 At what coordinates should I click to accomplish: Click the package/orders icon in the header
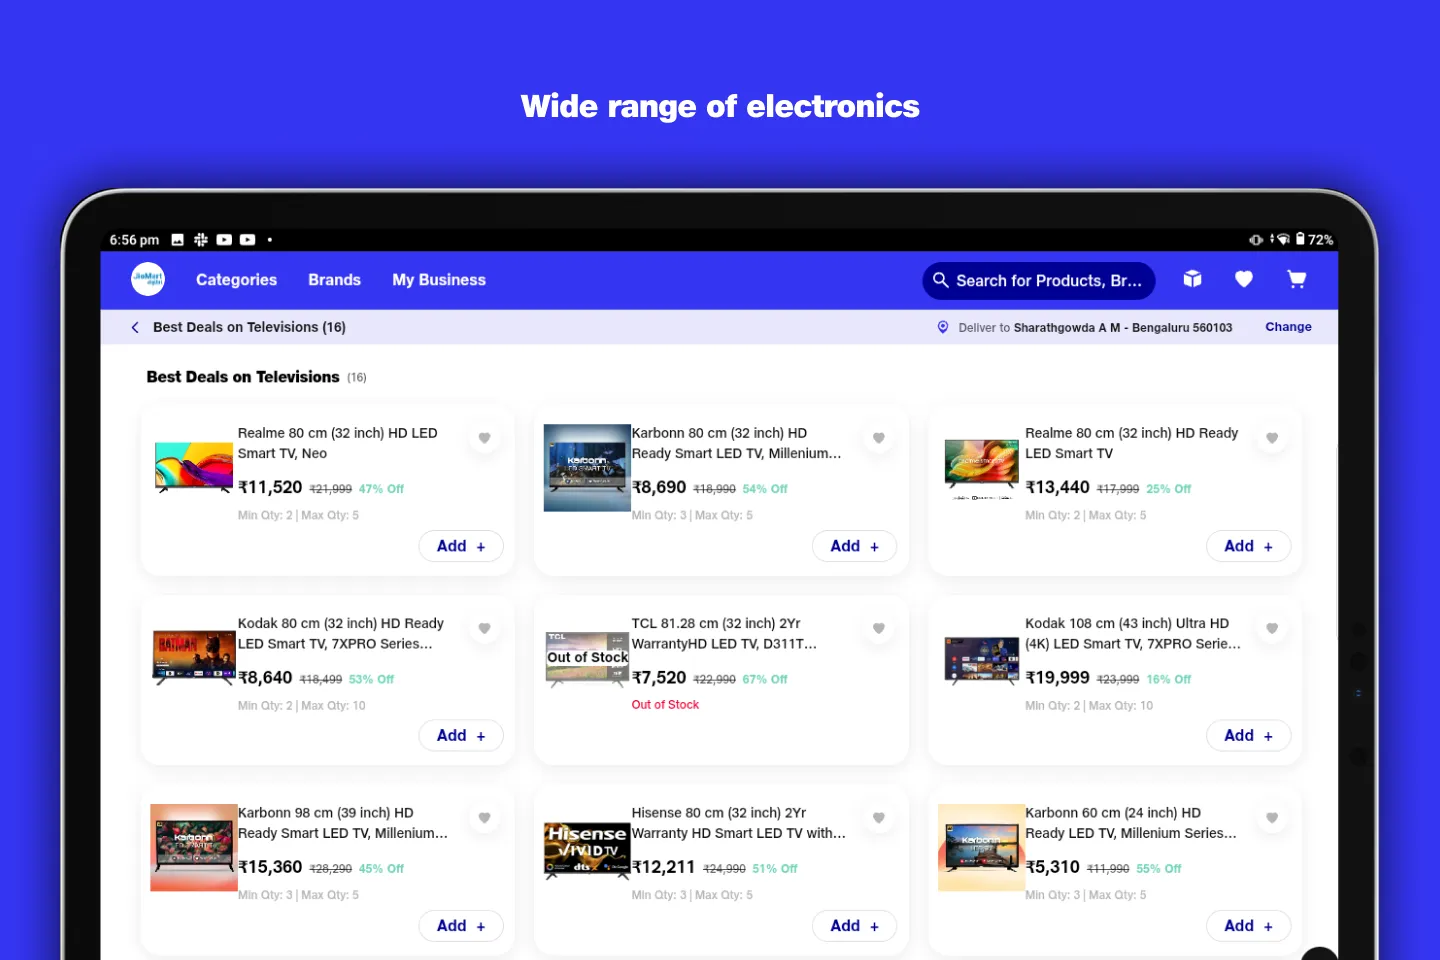[x=1192, y=280]
